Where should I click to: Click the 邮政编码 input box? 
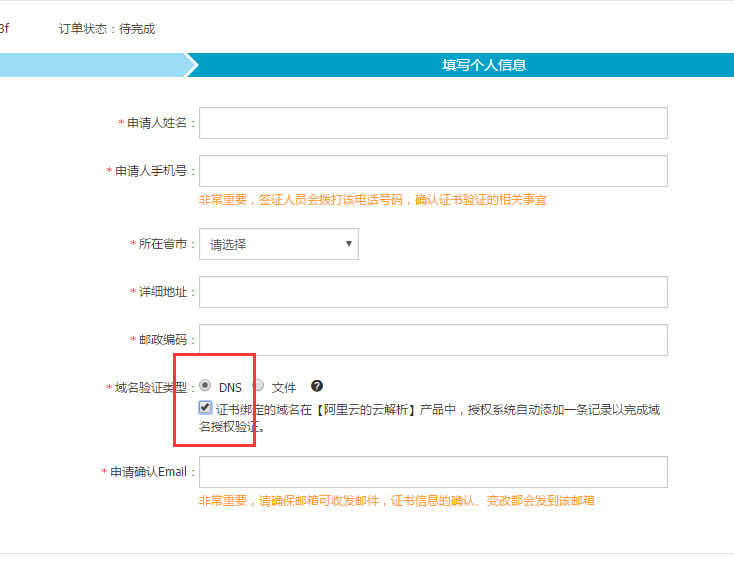[433, 340]
